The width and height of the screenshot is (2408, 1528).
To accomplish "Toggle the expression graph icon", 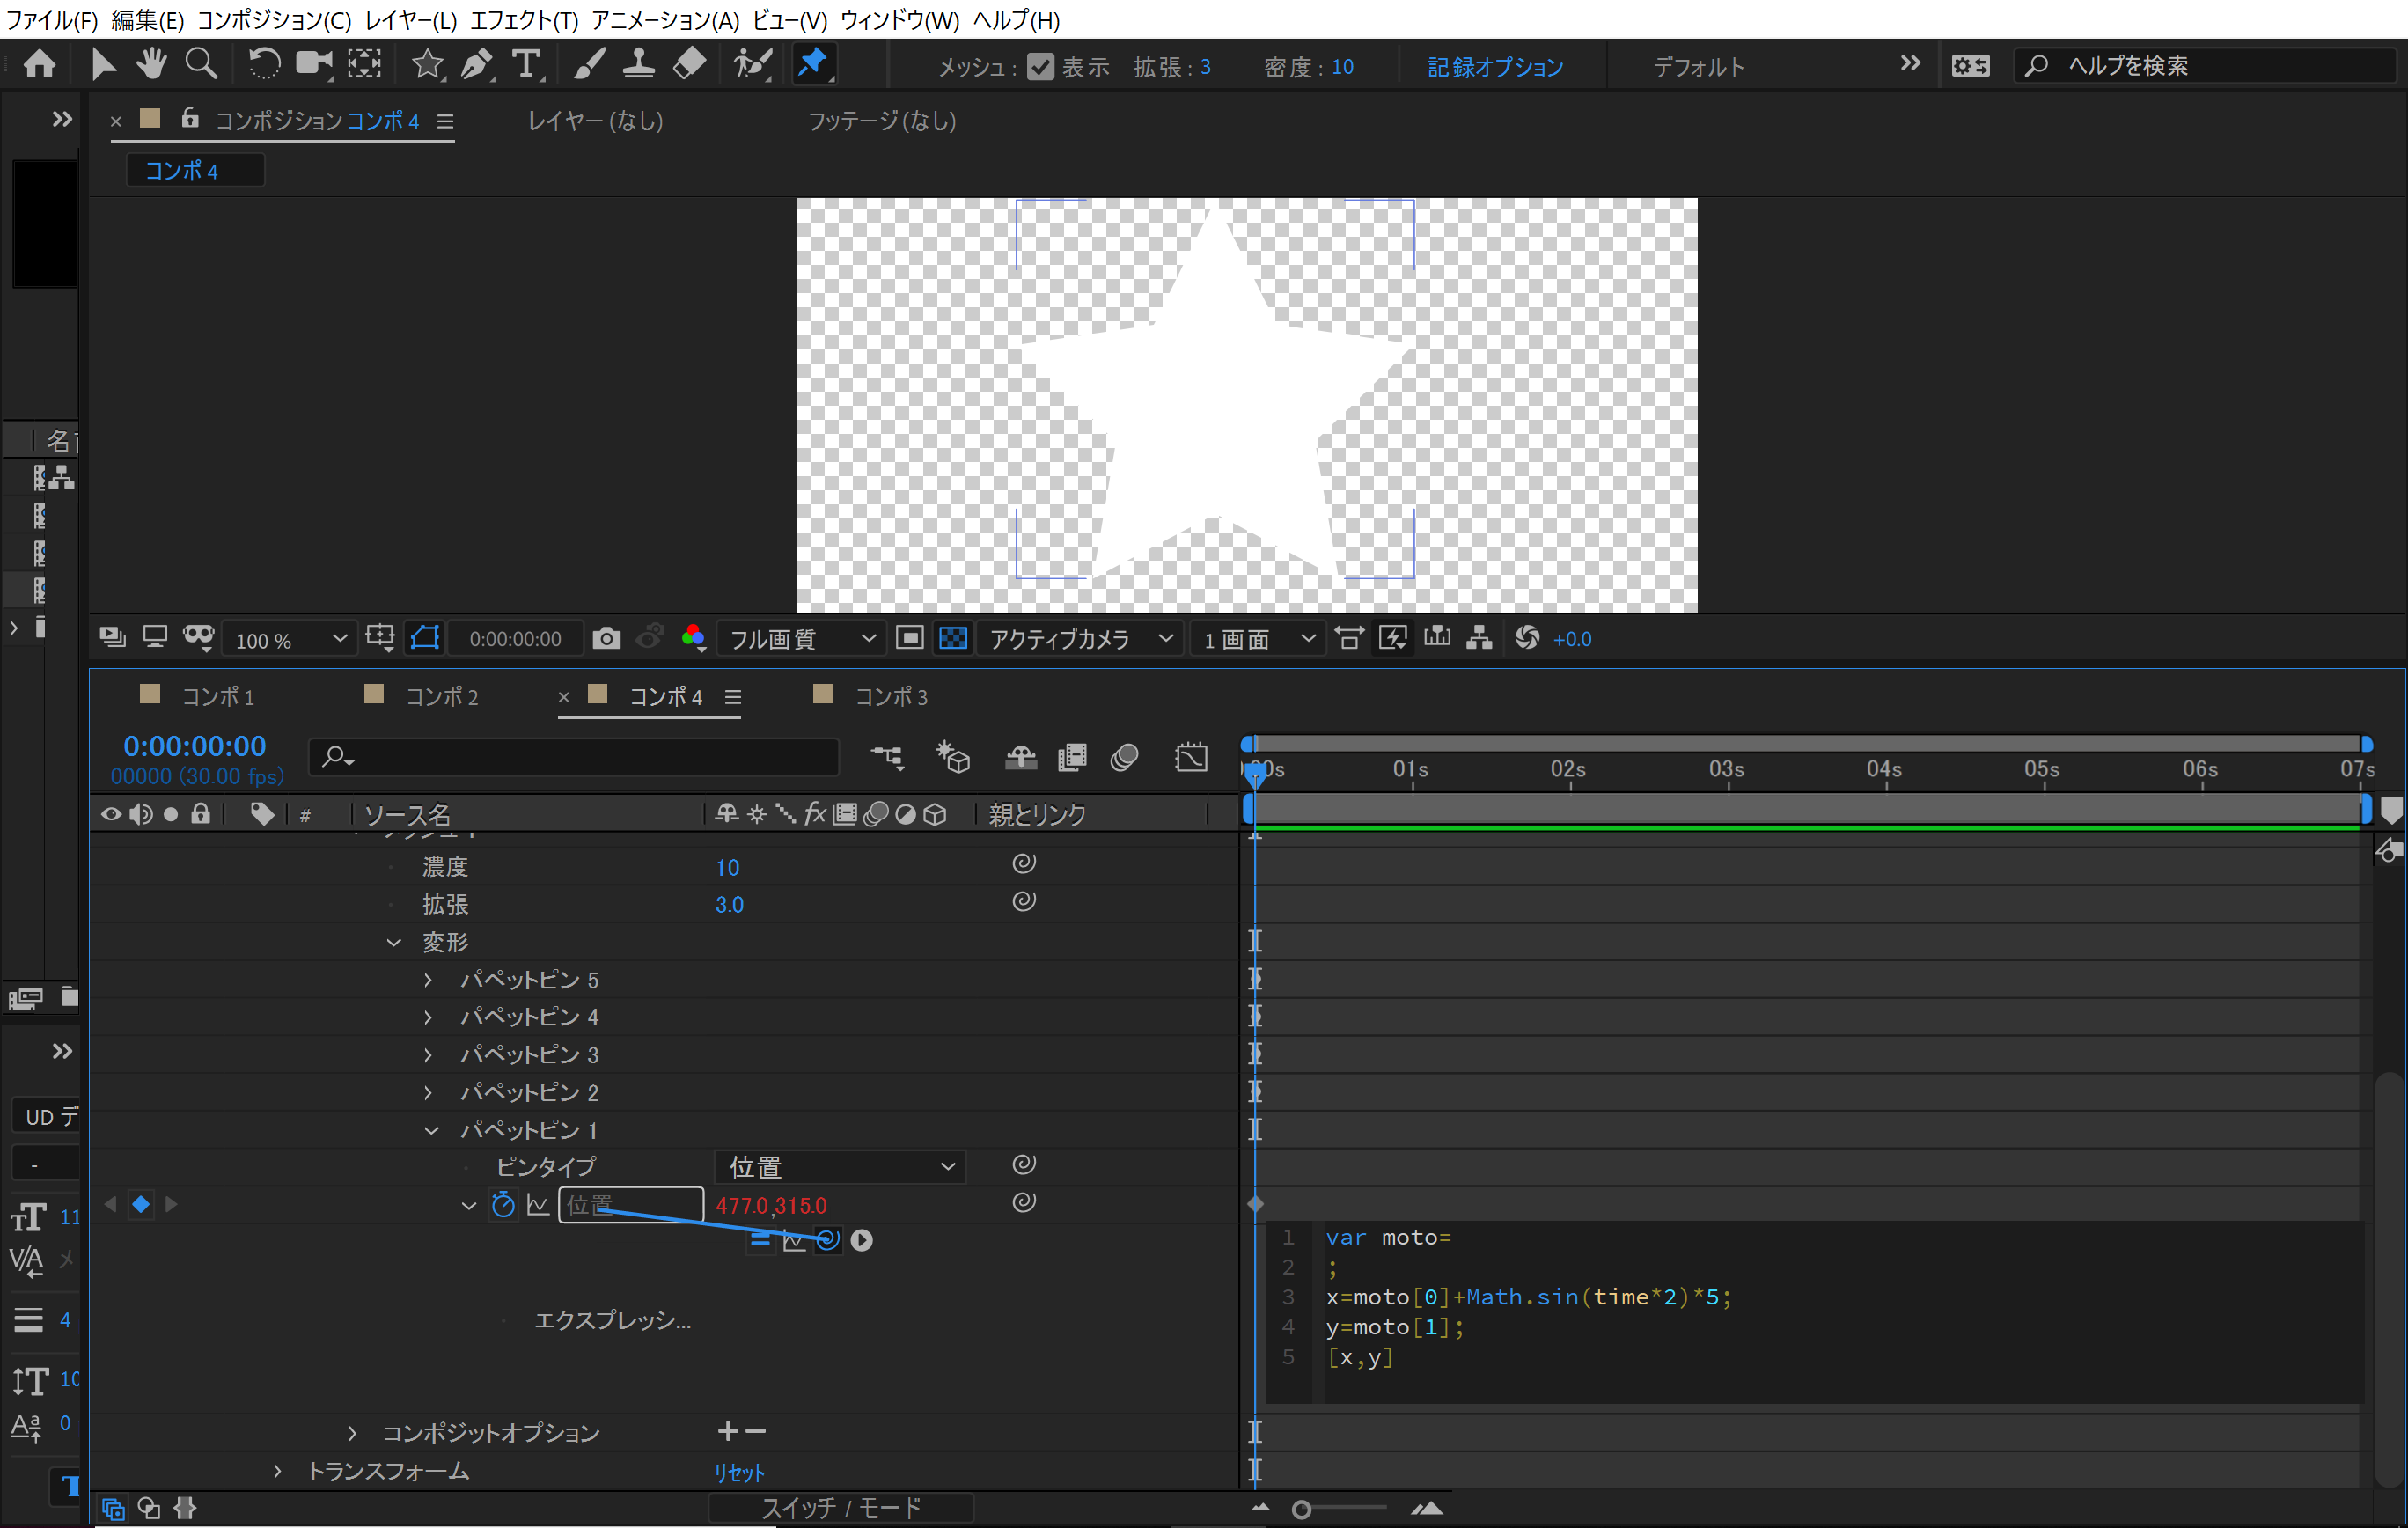I will click(x=794, y=1240).
